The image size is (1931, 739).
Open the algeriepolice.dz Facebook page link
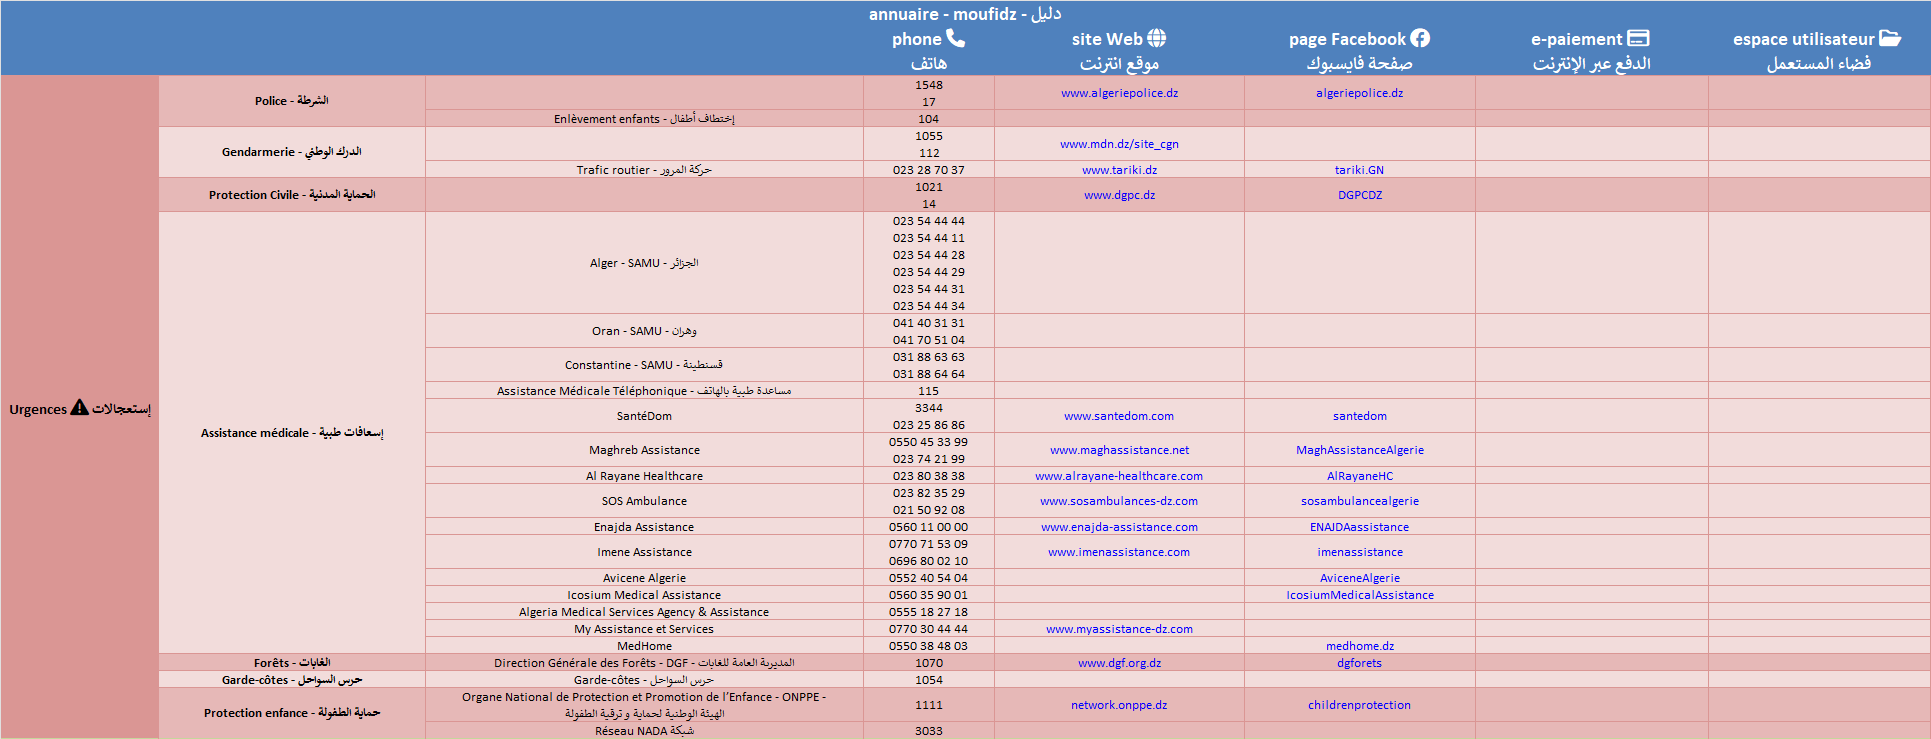tap(1359, 93)
